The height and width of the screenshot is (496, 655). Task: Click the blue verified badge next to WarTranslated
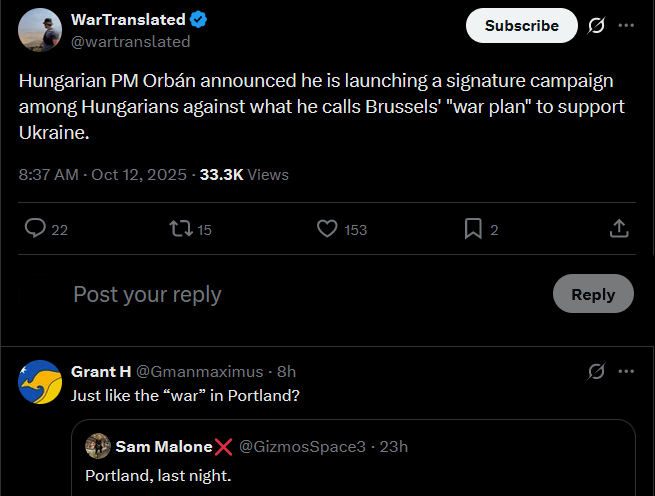coord(200,19)
